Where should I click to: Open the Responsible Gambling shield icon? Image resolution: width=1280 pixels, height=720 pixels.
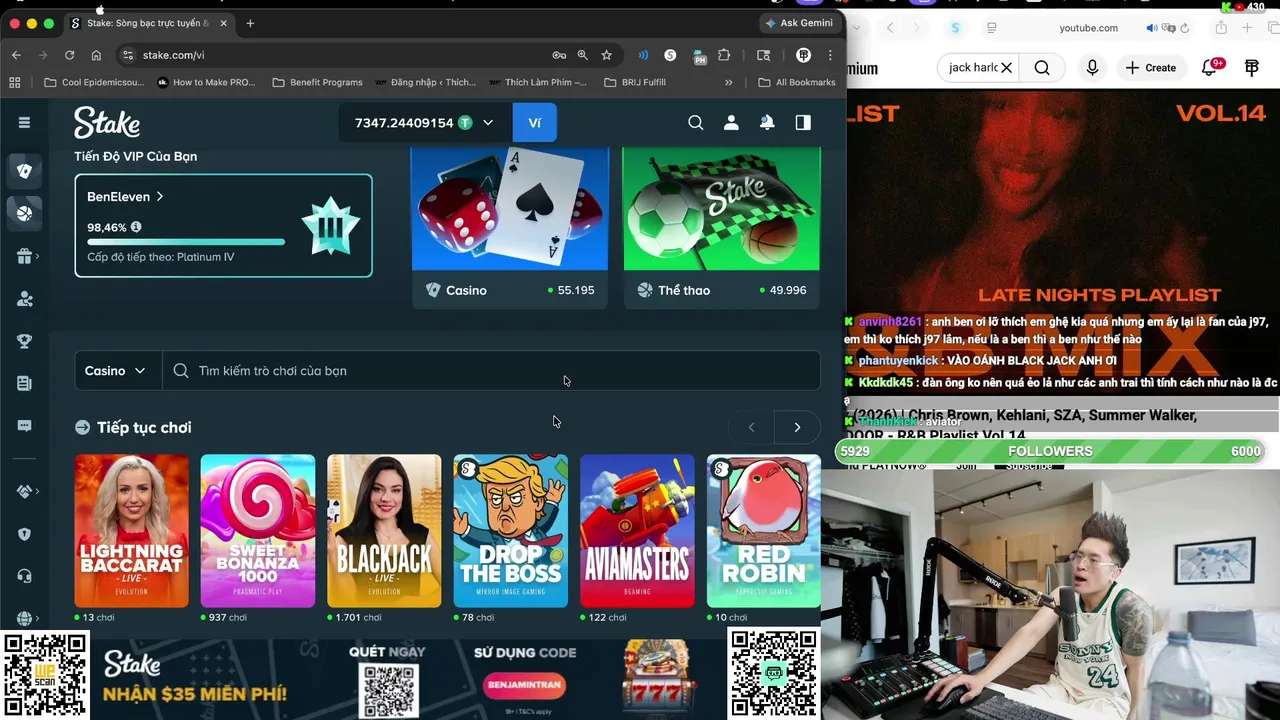(x=25, y=534)
